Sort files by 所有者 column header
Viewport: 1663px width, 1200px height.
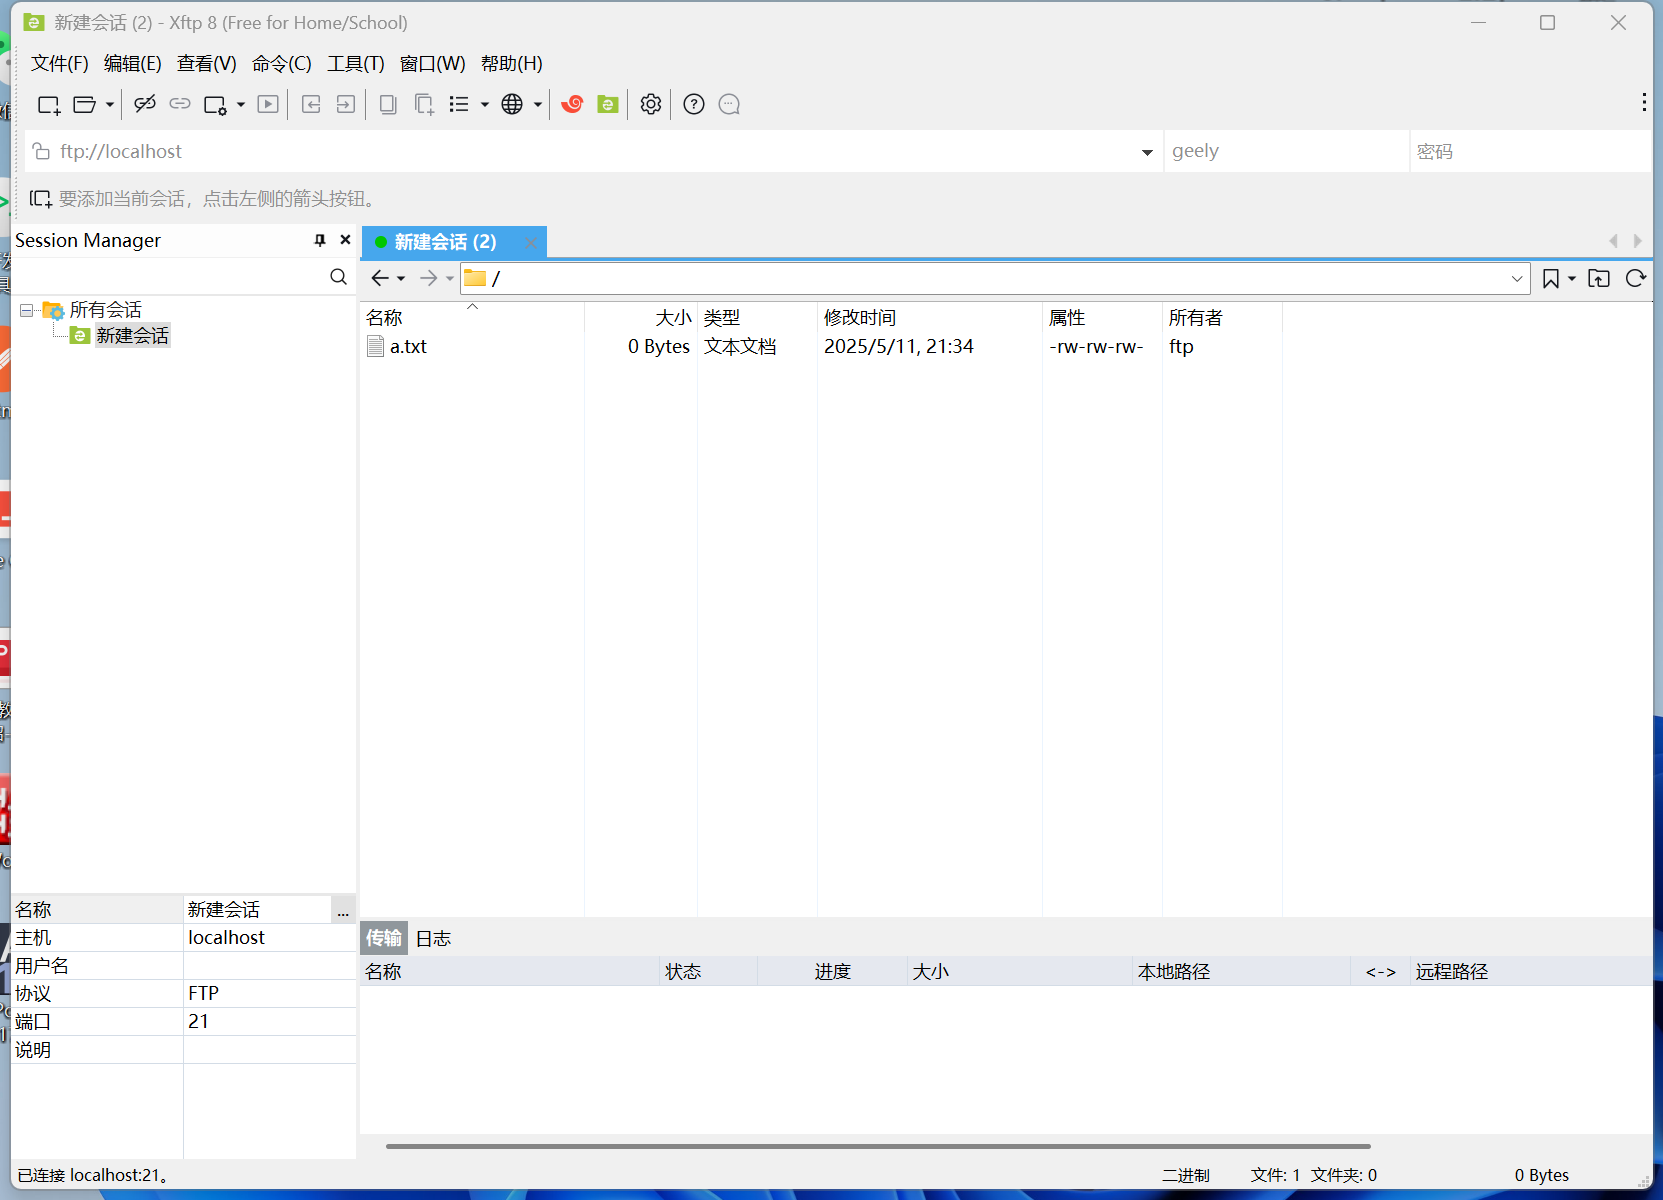click(x=1222, y=317)
